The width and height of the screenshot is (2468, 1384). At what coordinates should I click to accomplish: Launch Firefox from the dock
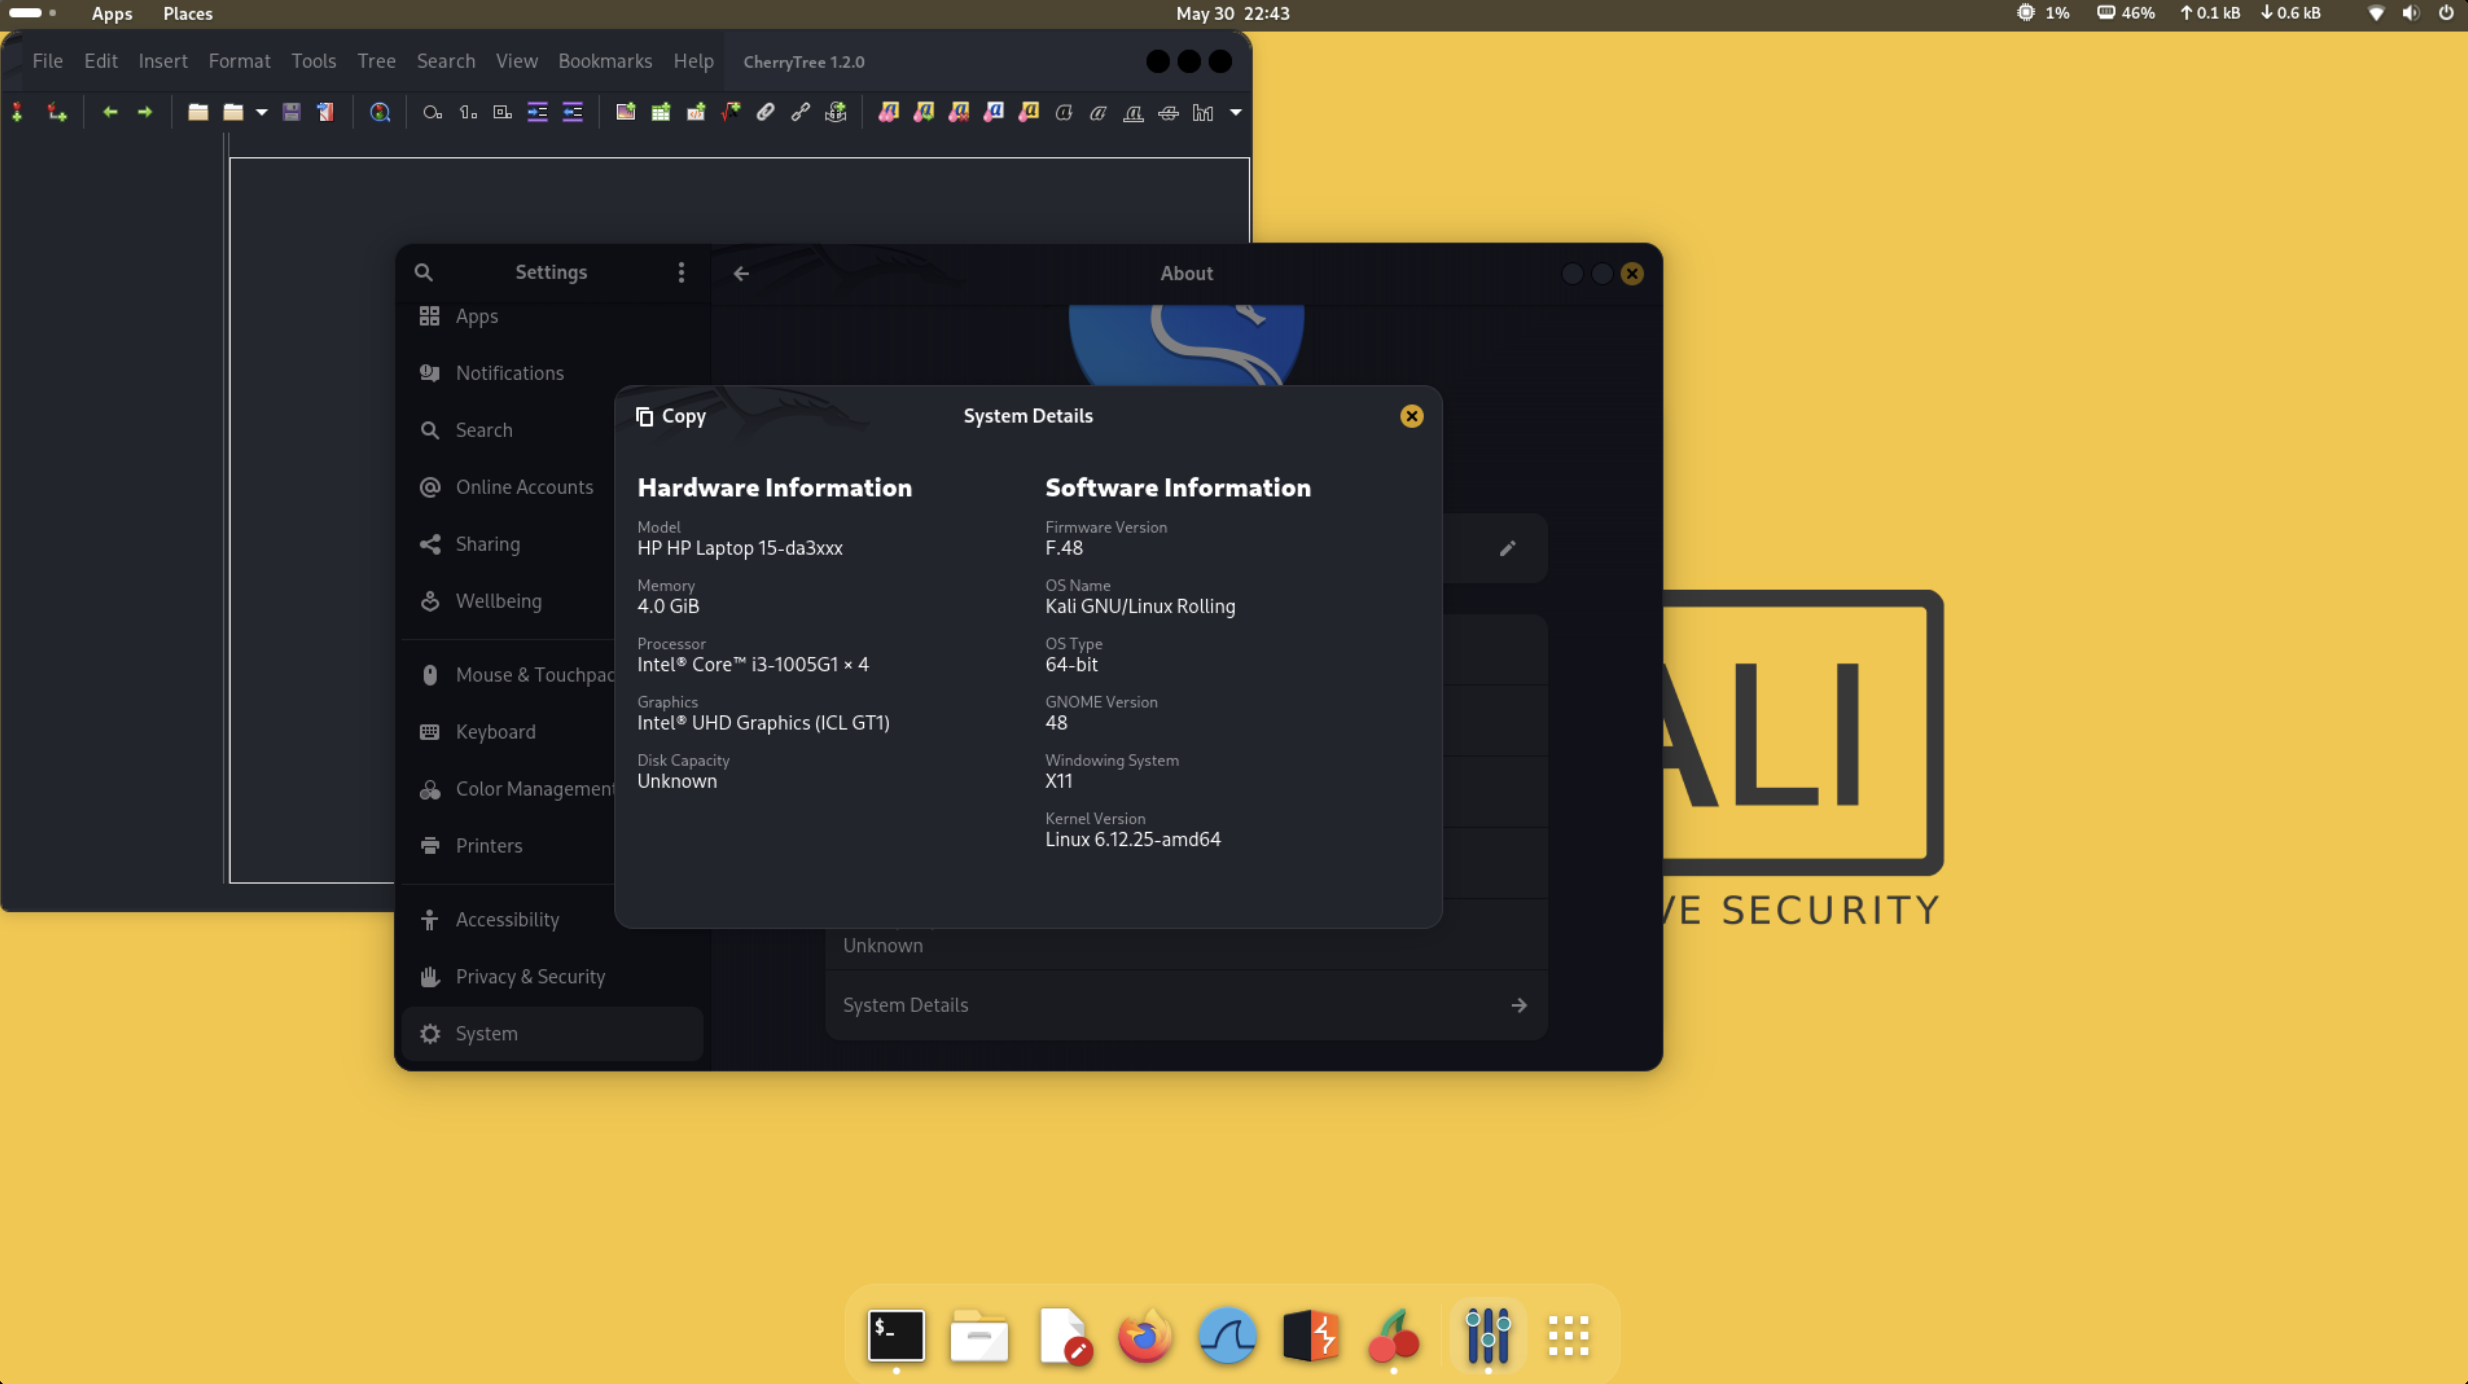point(1144,1335)
